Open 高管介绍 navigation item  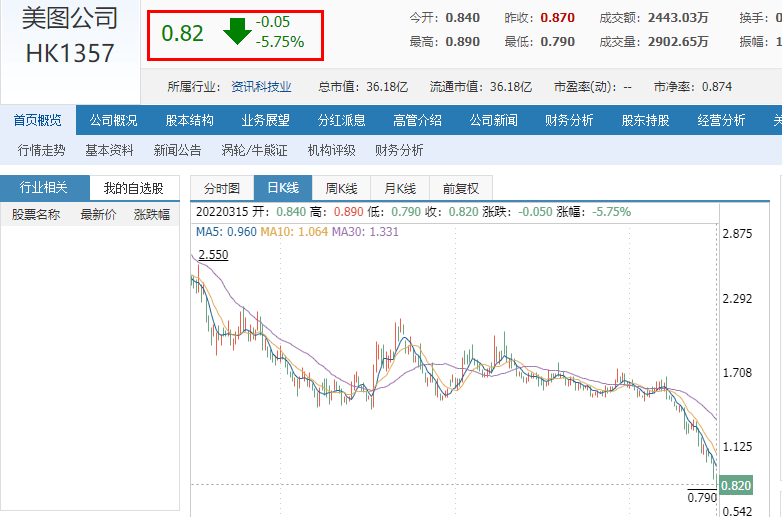coord(418,121)
